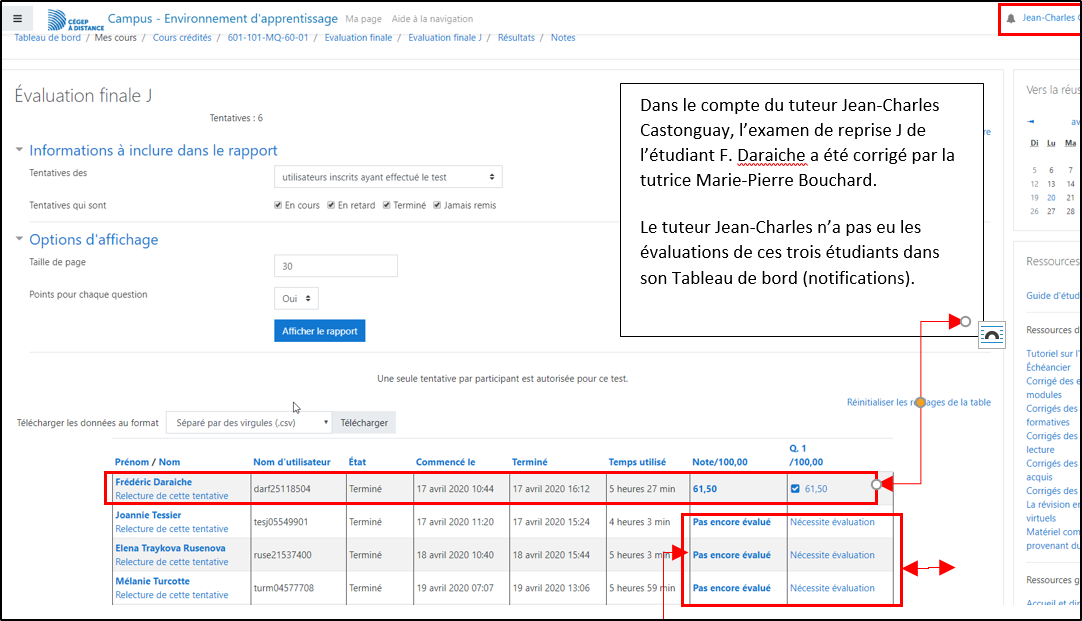Open the Tentatives des dropdown

pyautogui.click(x=388, y=177)
